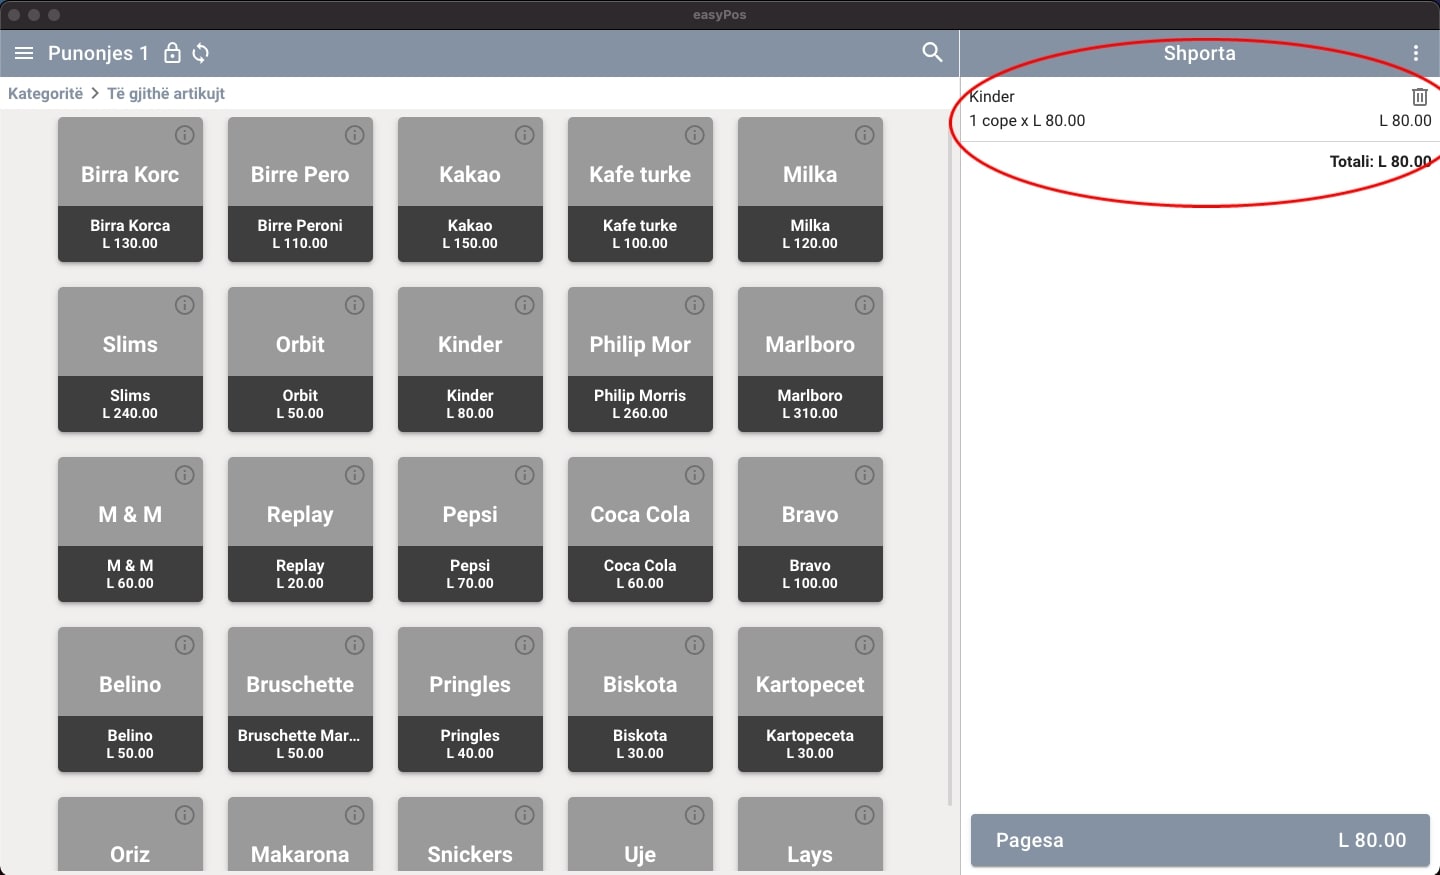Open the Shporta three-dot options menu

1415,53
